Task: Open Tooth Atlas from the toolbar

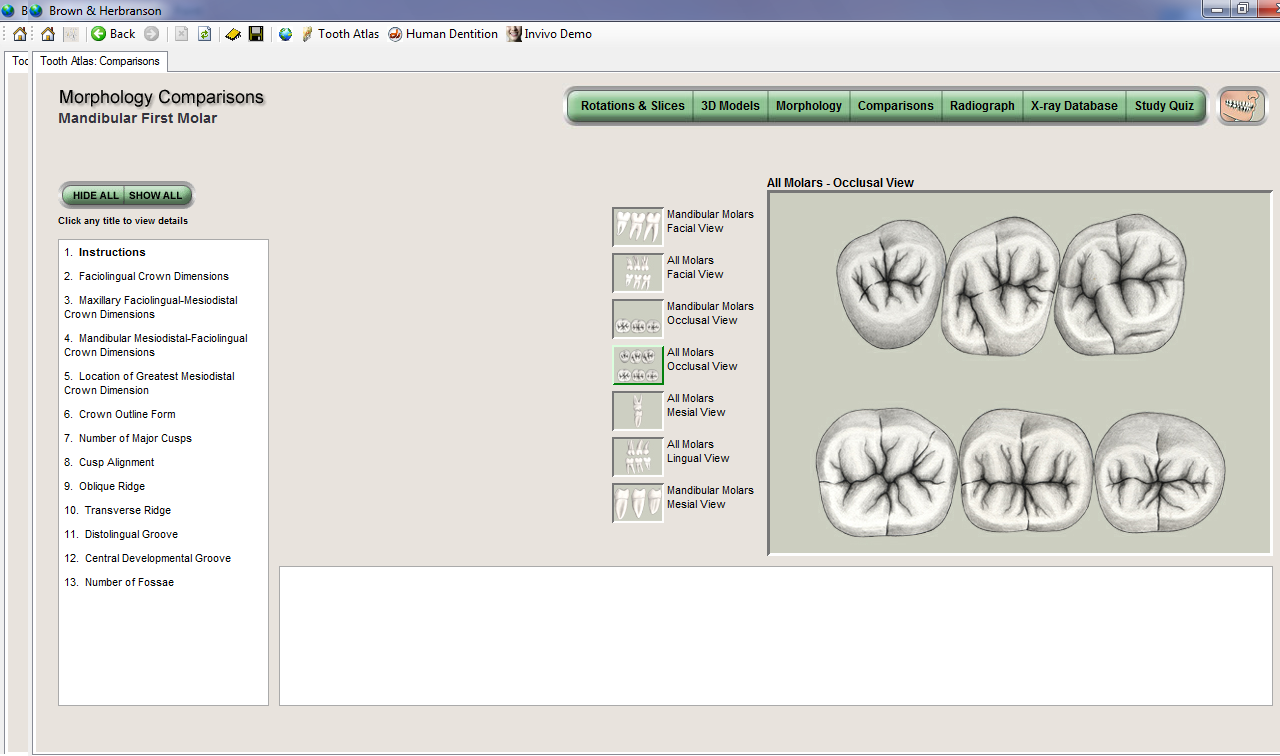Action: pos(340,34)
